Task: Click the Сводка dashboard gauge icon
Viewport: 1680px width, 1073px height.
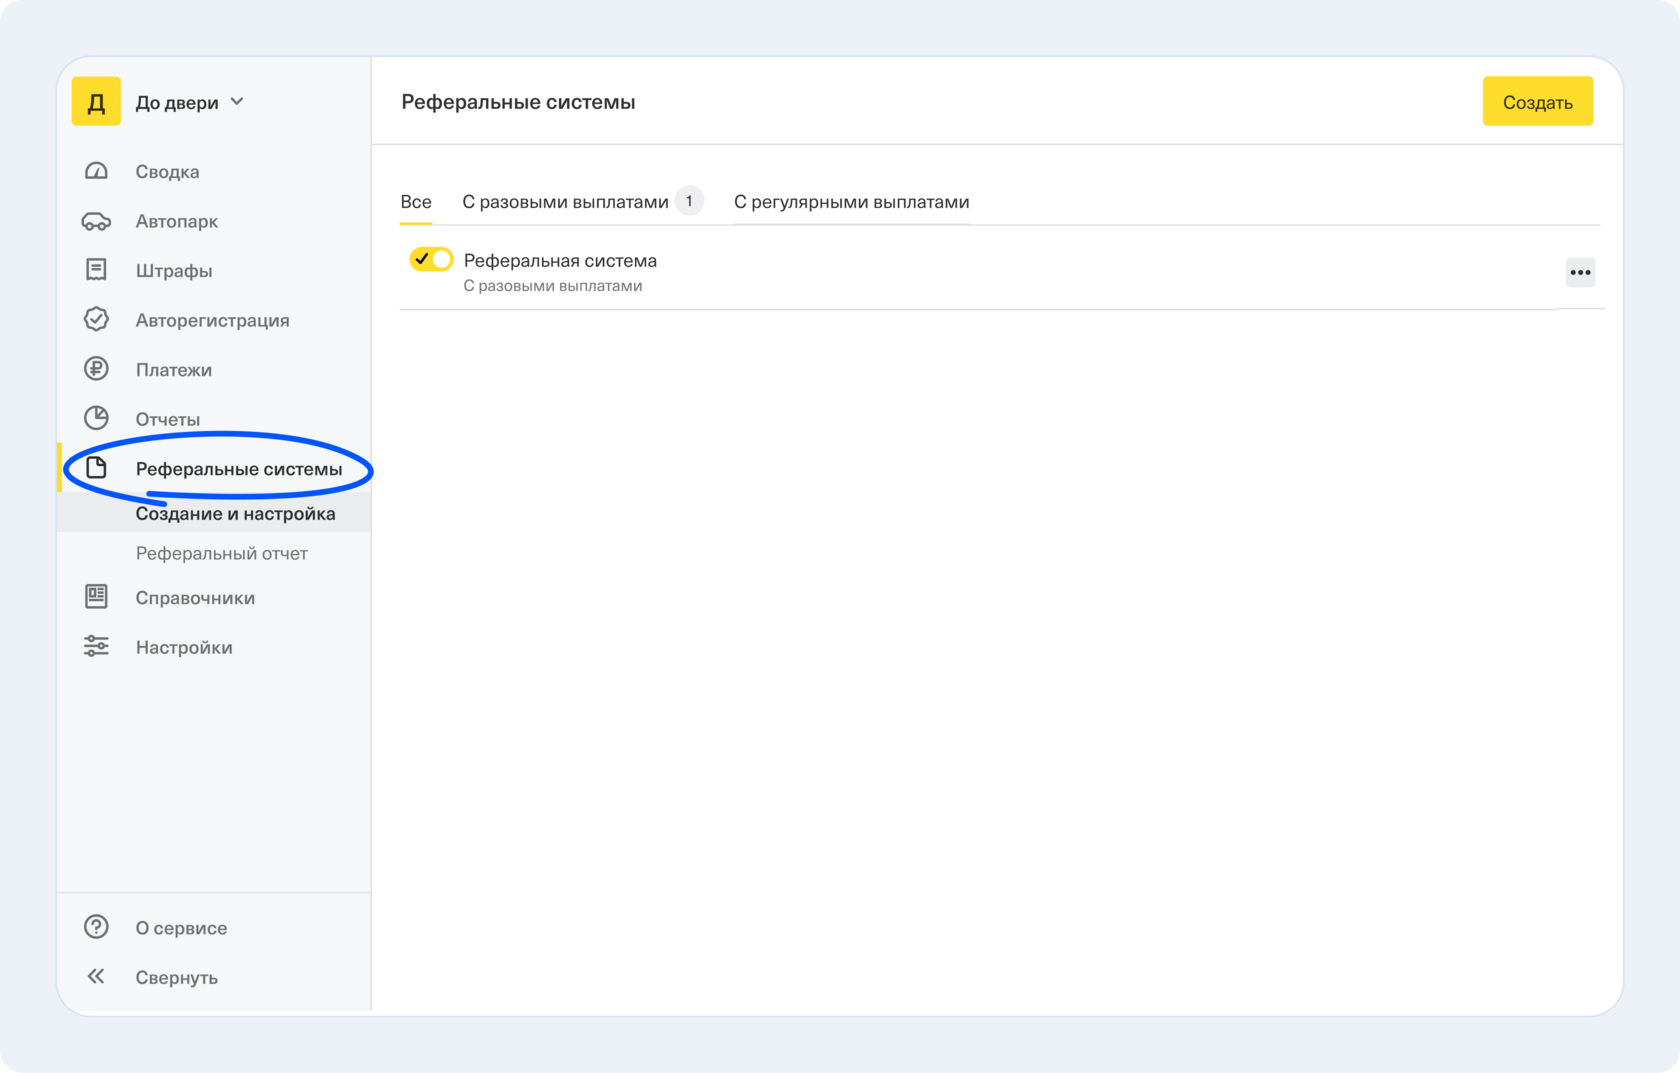Action: (x=96, y=171)
